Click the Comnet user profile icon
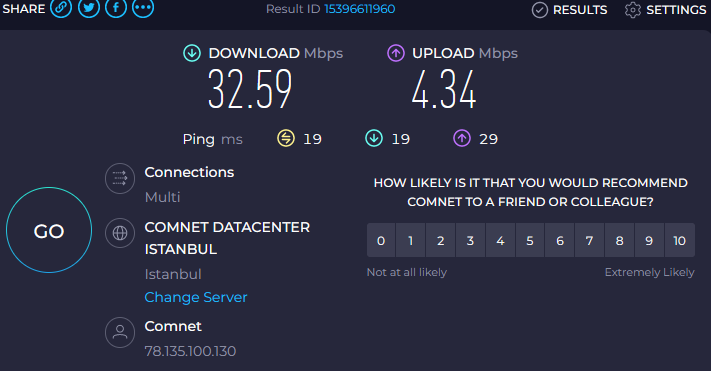This screenshot has height=371, width=711. point(120,332)
